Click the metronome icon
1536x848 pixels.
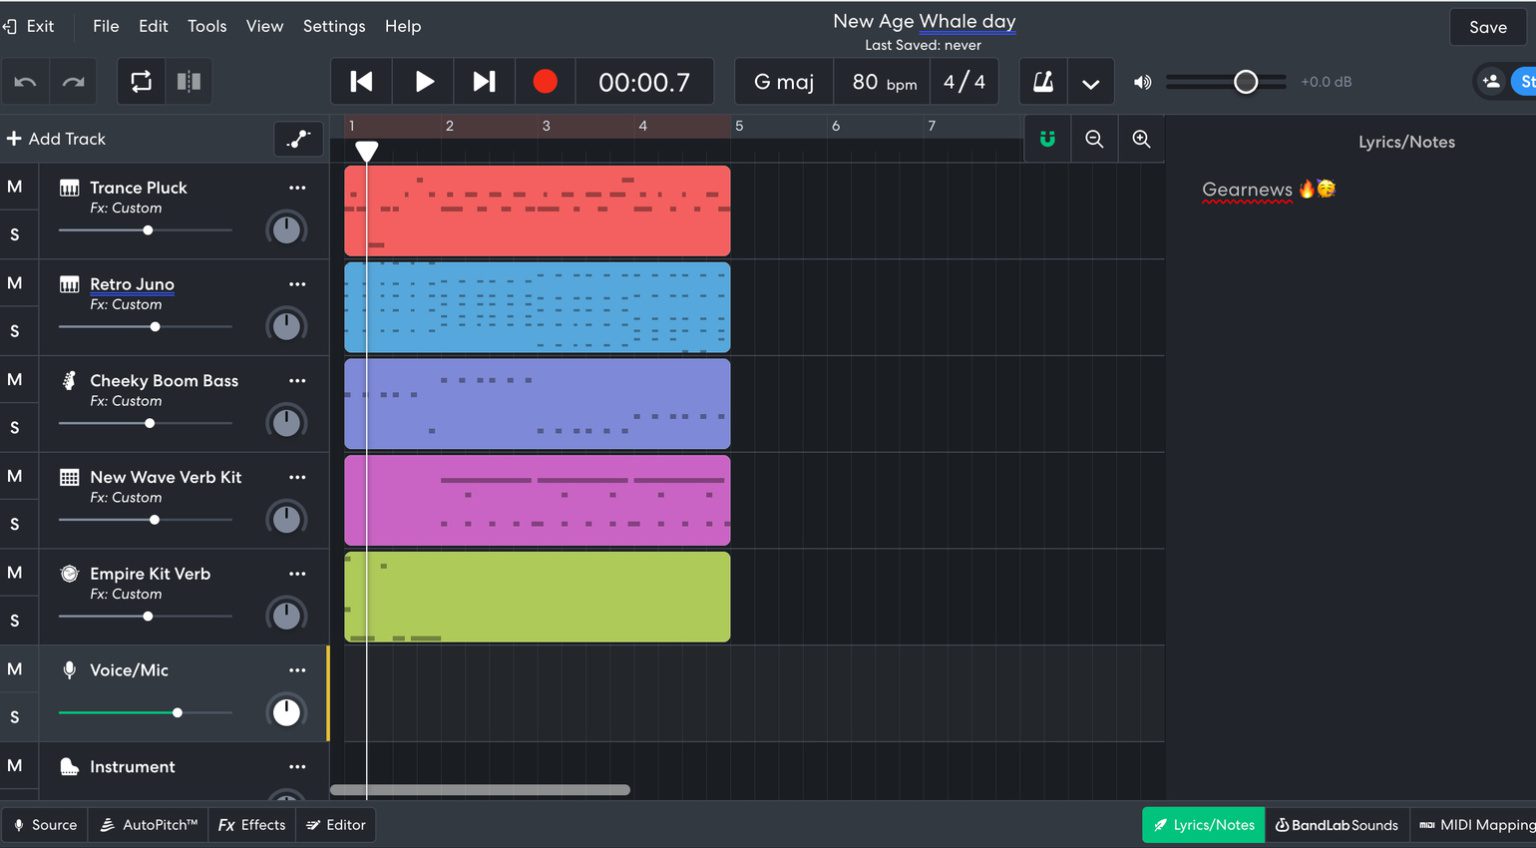coord(1042,81)
